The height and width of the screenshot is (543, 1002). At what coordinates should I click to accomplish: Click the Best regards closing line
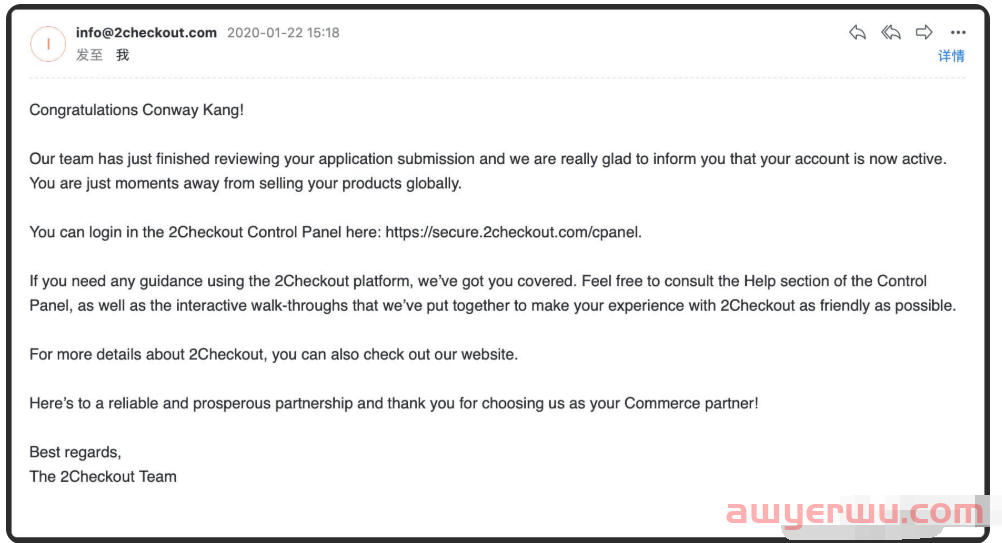click(x=75, y=452)
